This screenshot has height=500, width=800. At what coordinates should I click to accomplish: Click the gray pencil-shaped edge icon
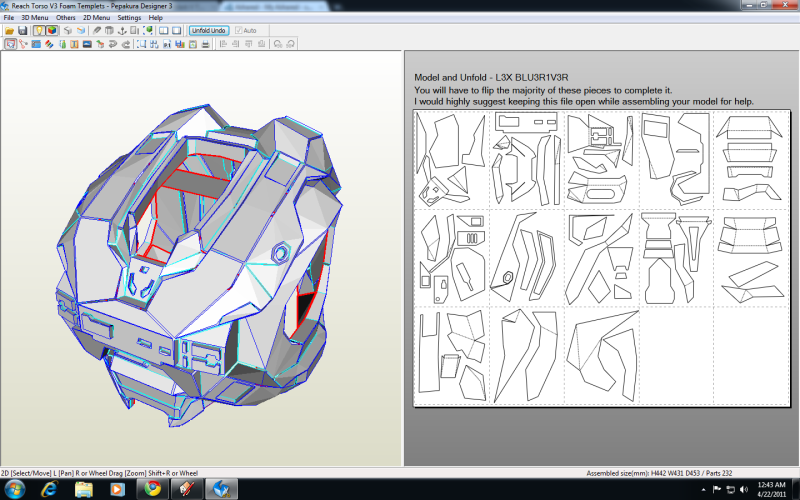pos(96,31)
